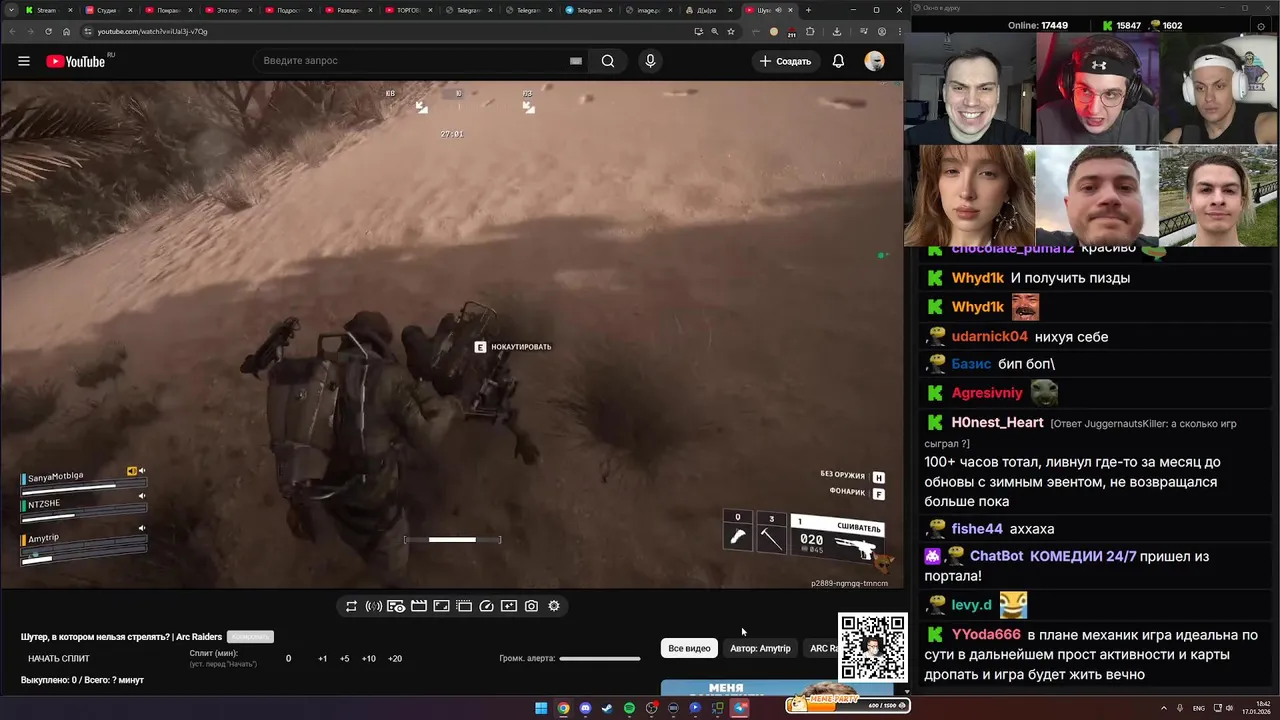This screenshot has height=720, width=1280.
Task: Open the browser downloads icon
Action: coord(837,31)
